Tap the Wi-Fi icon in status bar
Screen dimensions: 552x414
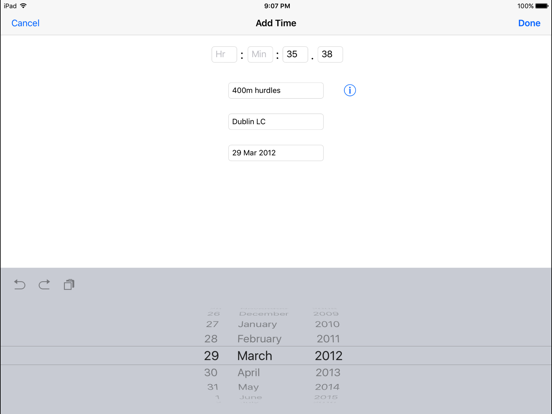tap(23, 6)
